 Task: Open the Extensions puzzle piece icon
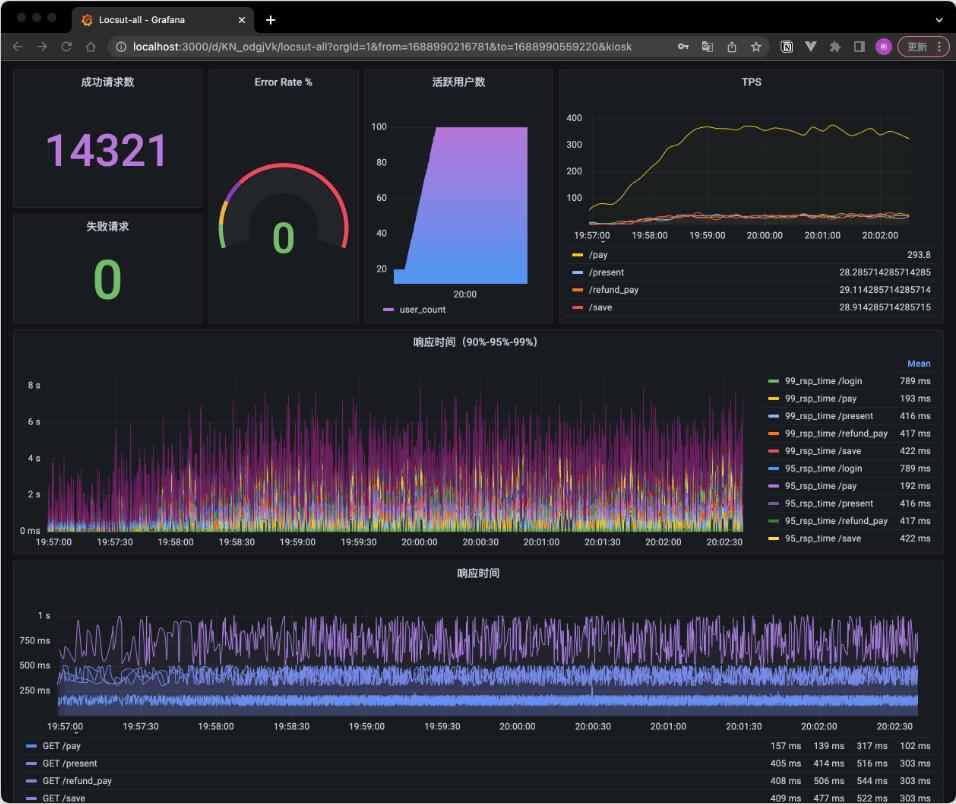point(835,46)
